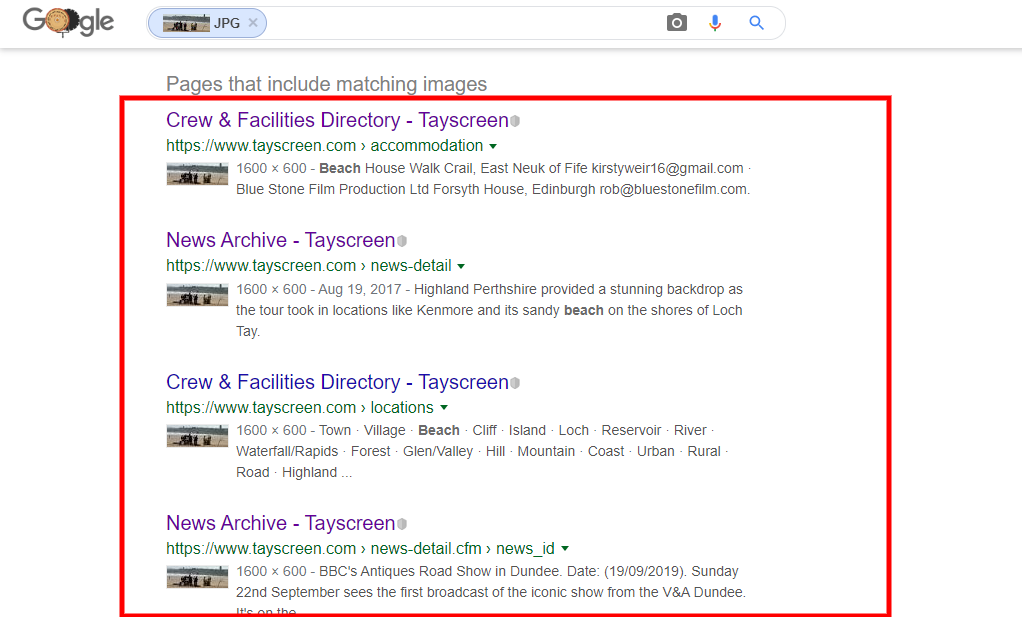This screenshot has width=1022, height=617.
Task: Open thumbnail of the Antiques Road Show result
Action: pos(197,577)
